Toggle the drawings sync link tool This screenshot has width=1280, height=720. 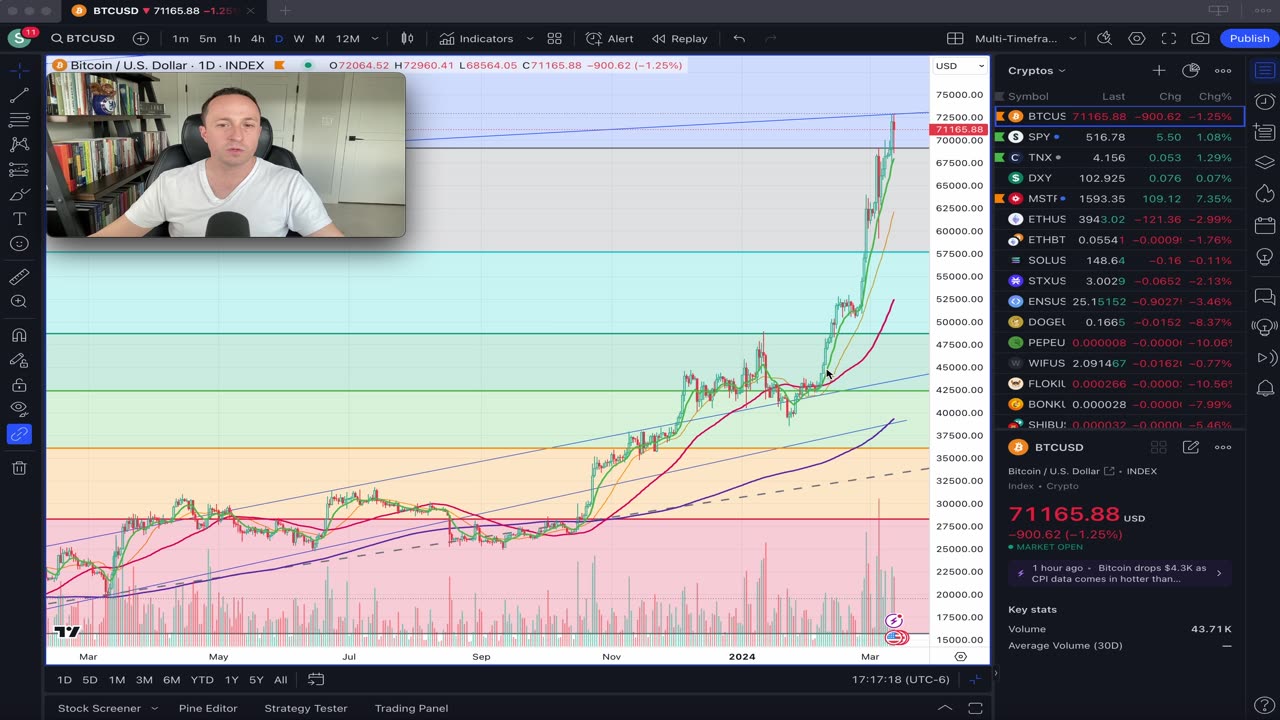click(x=19, y=434)
